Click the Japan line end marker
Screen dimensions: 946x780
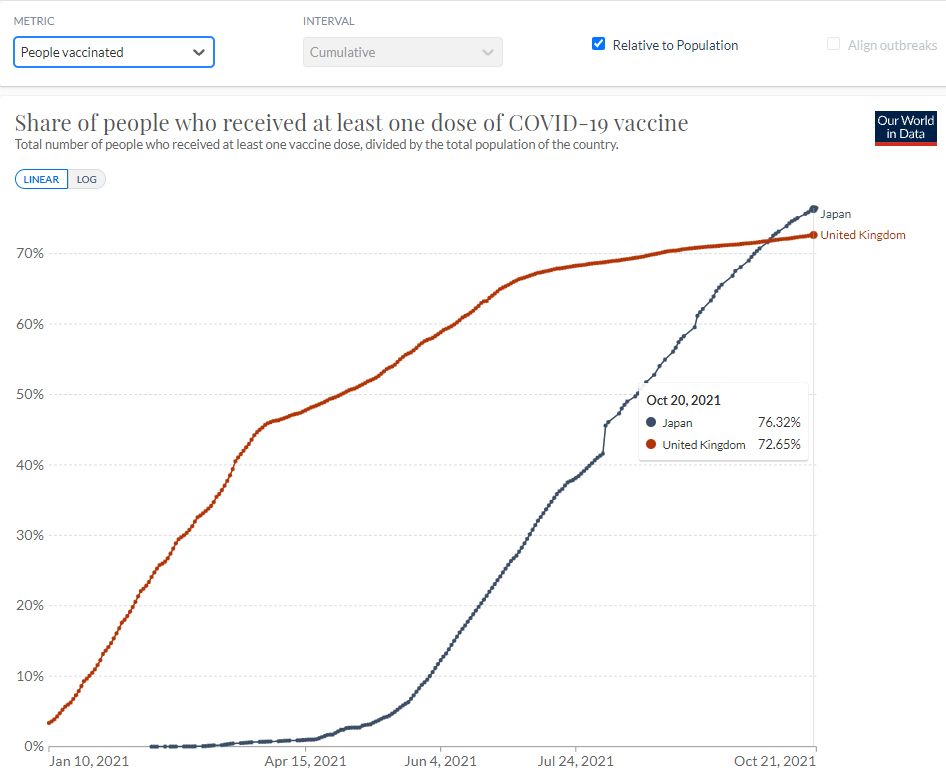(x=813, y=209)
